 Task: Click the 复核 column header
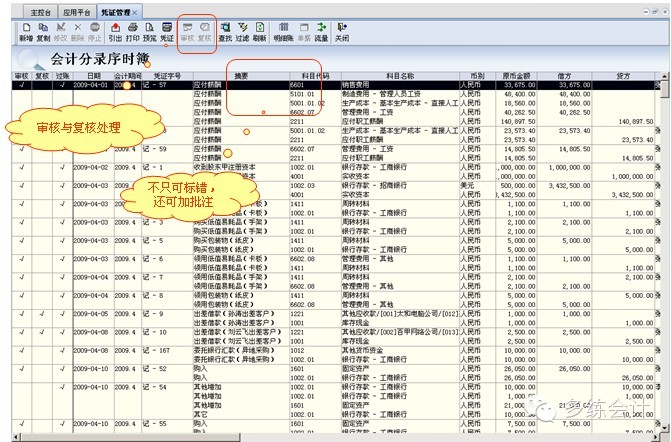pyautogui.click(x=42, y=76)
